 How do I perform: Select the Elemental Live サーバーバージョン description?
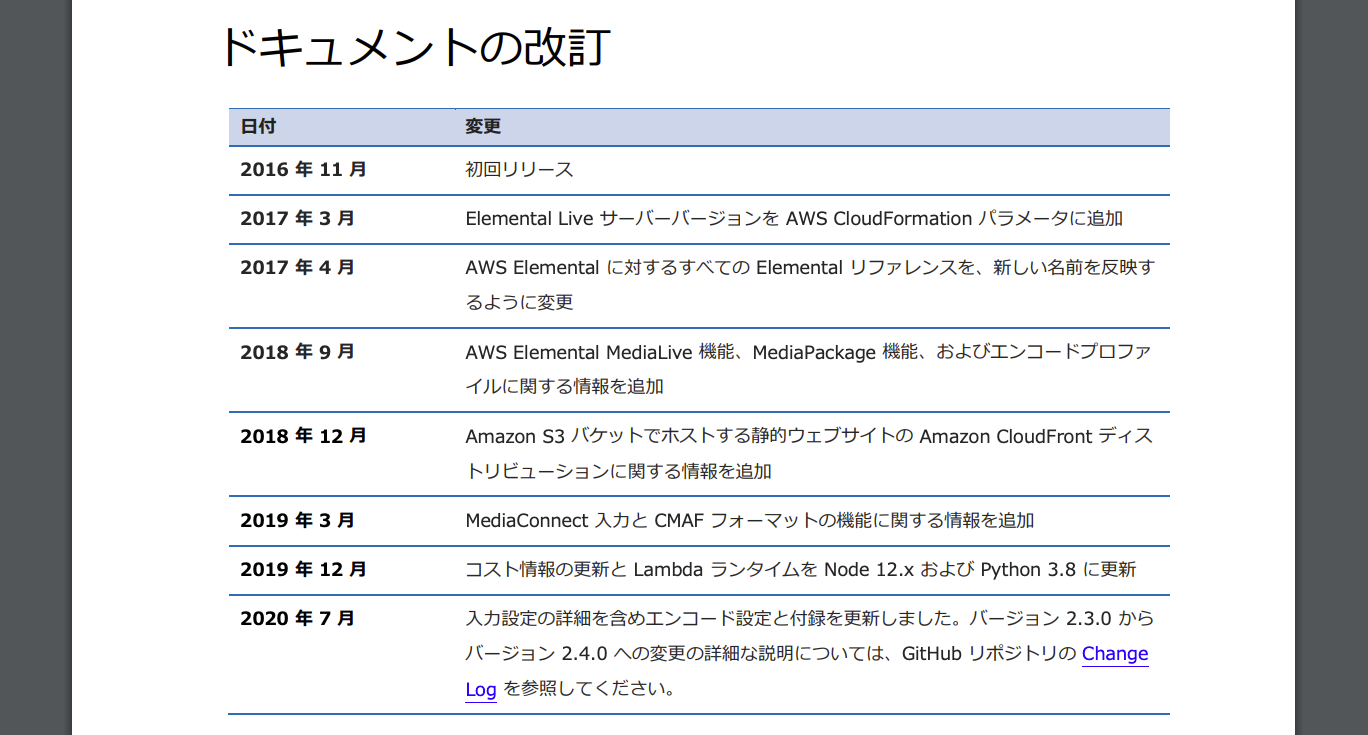coord(794,219)
